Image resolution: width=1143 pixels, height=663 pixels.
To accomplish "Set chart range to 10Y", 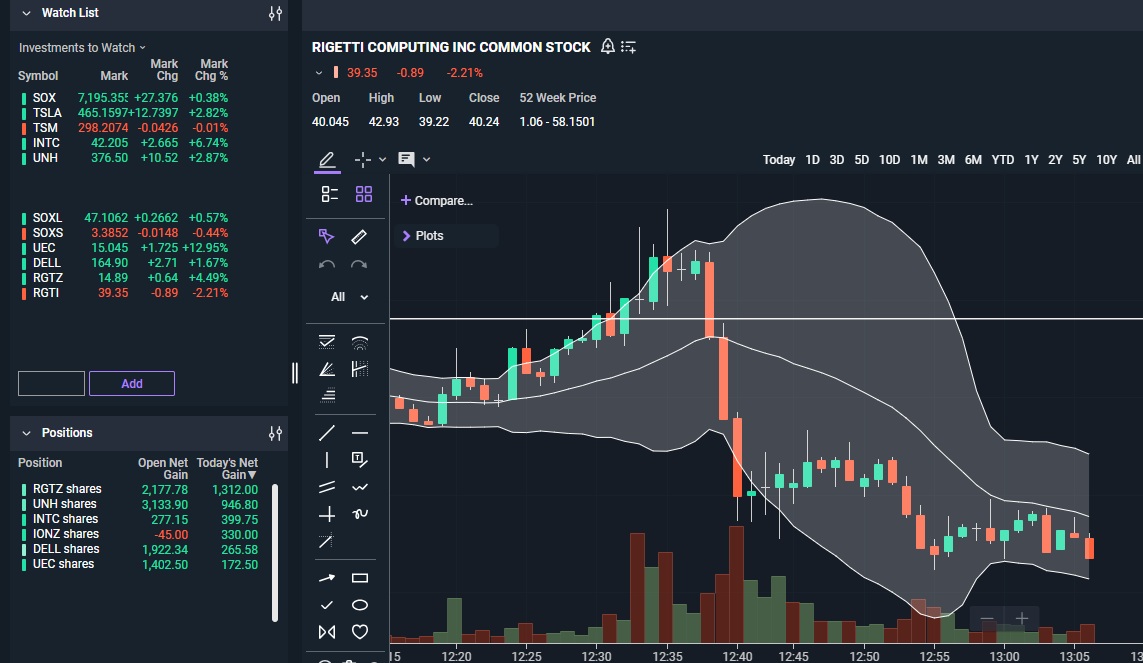I will click(x=1107, y=160).
